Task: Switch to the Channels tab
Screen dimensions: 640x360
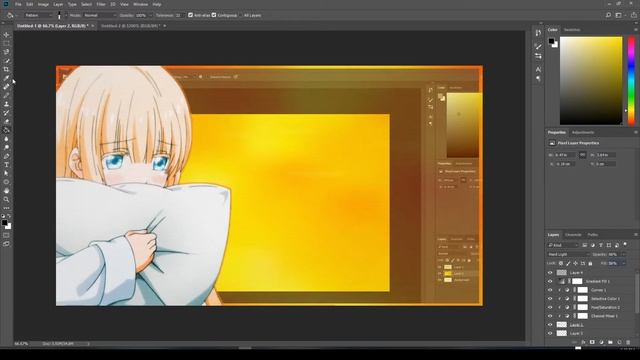Action: click(573, 235)
